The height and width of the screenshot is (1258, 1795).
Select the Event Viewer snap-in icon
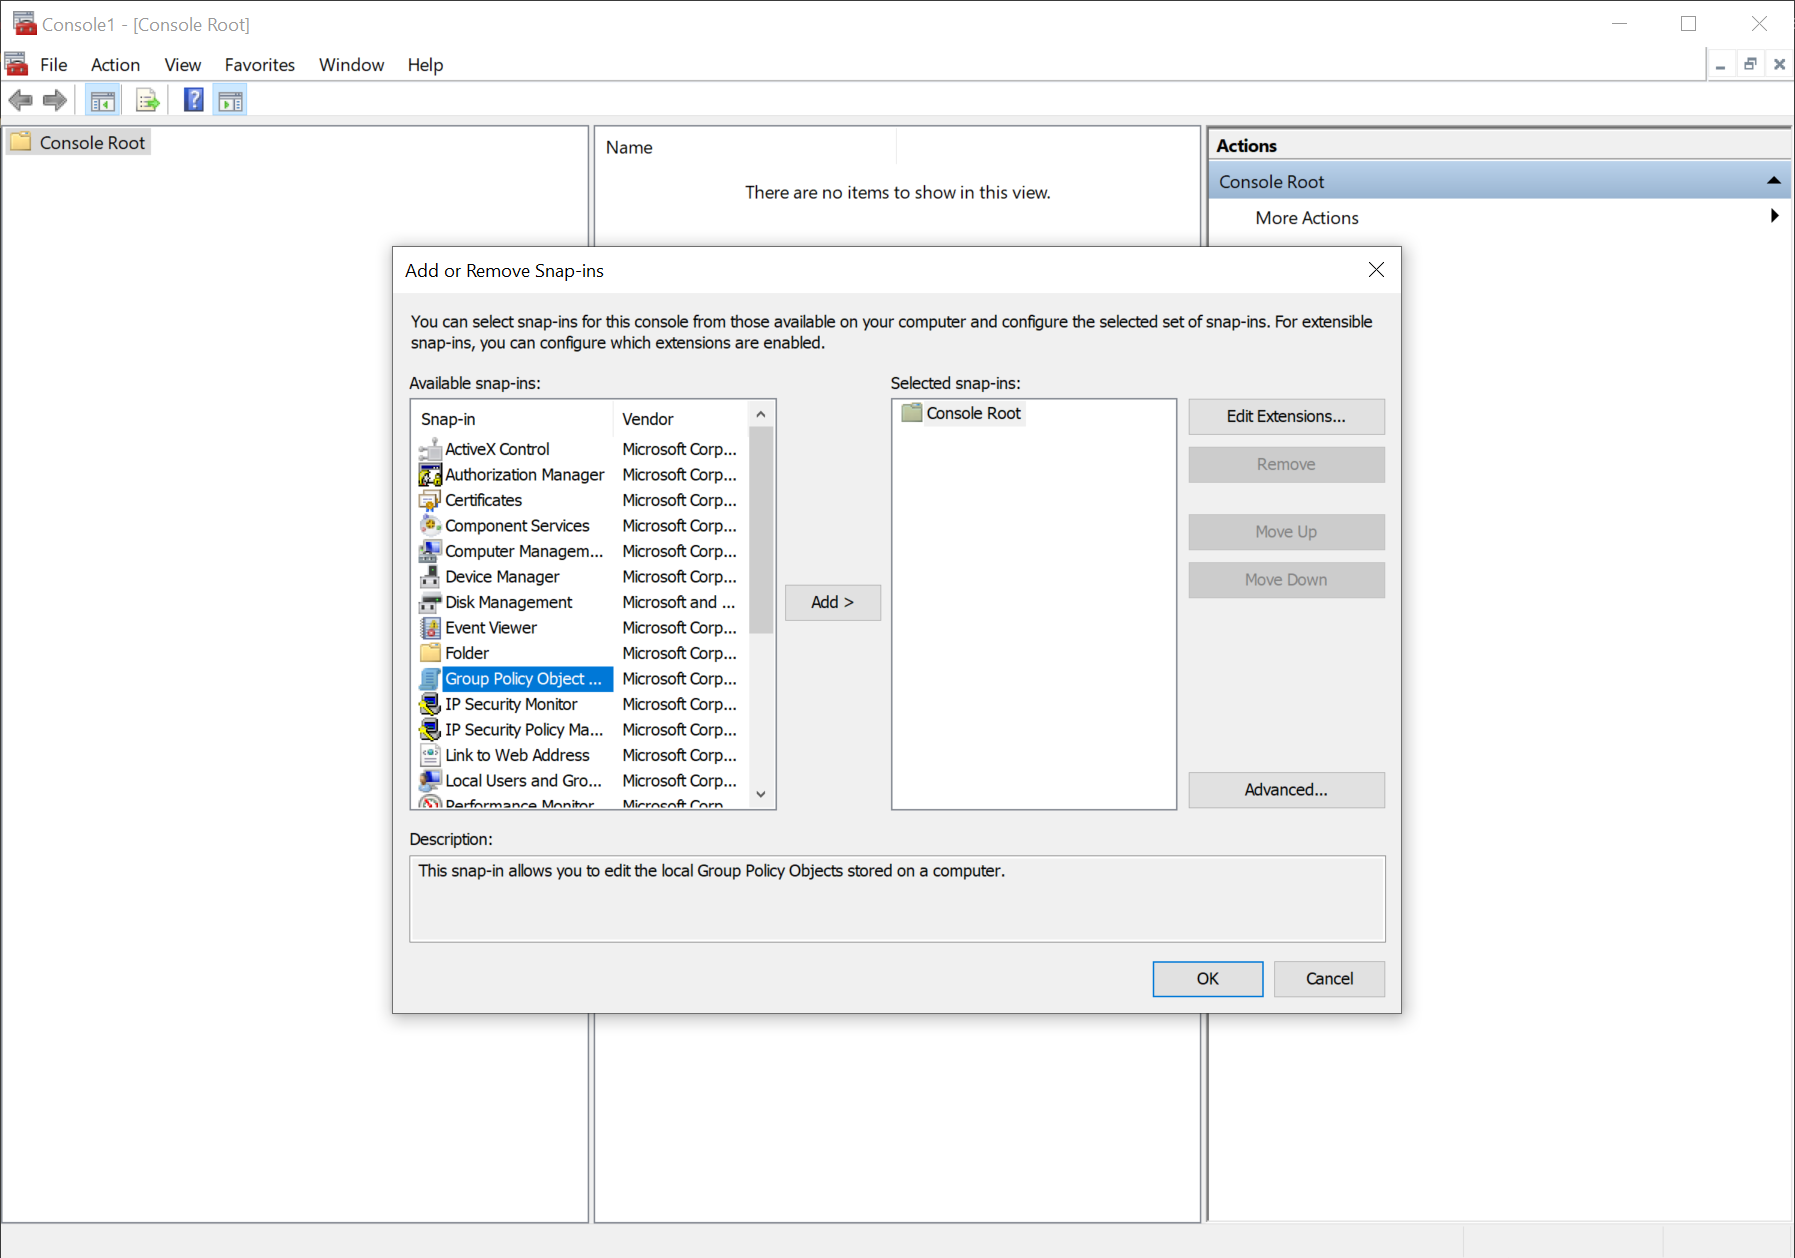click(430, 628)
